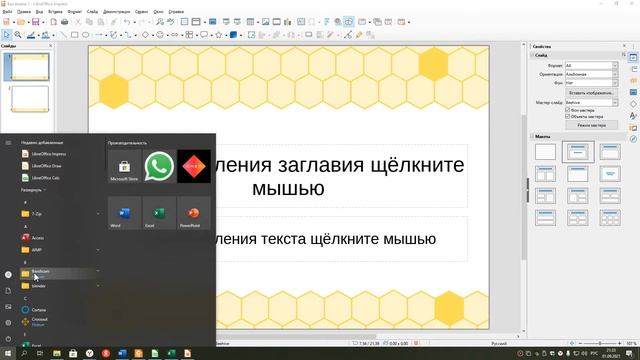Click the slide content placeholder text box
The width and height of the screenshot is (640, 360).
tap(341, 239)
